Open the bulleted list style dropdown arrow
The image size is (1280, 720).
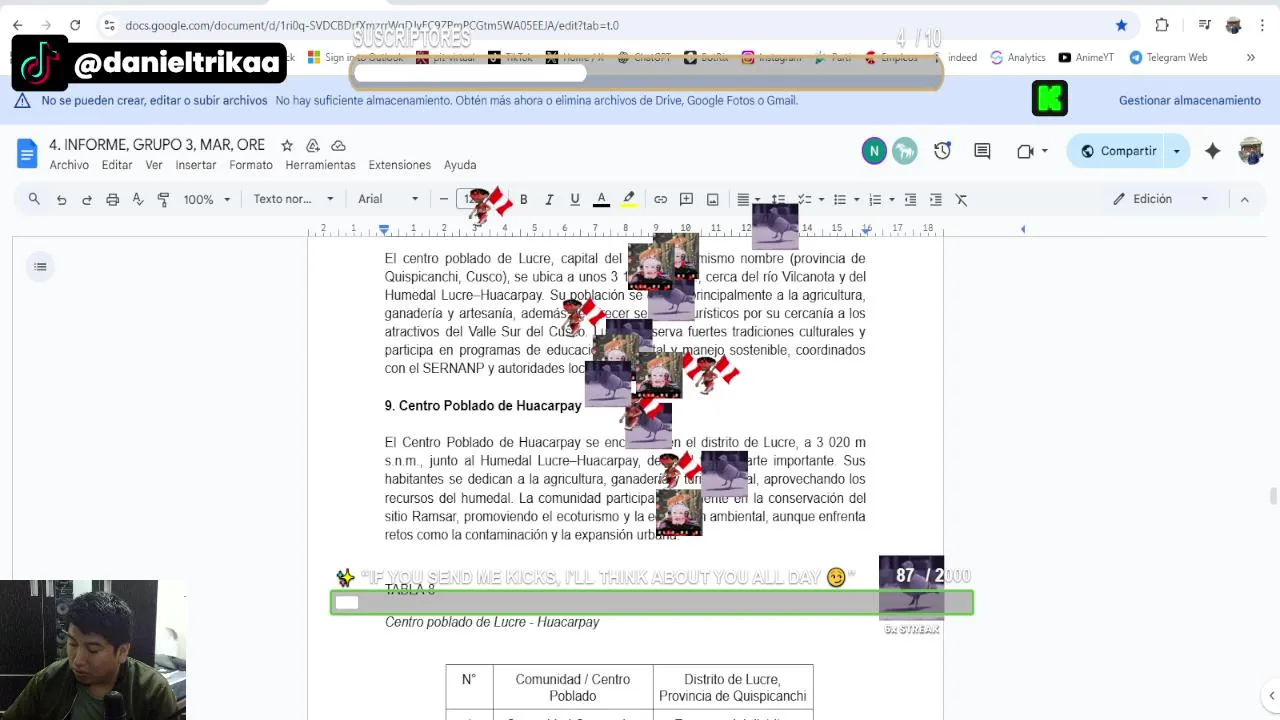[x=856, y=199]
